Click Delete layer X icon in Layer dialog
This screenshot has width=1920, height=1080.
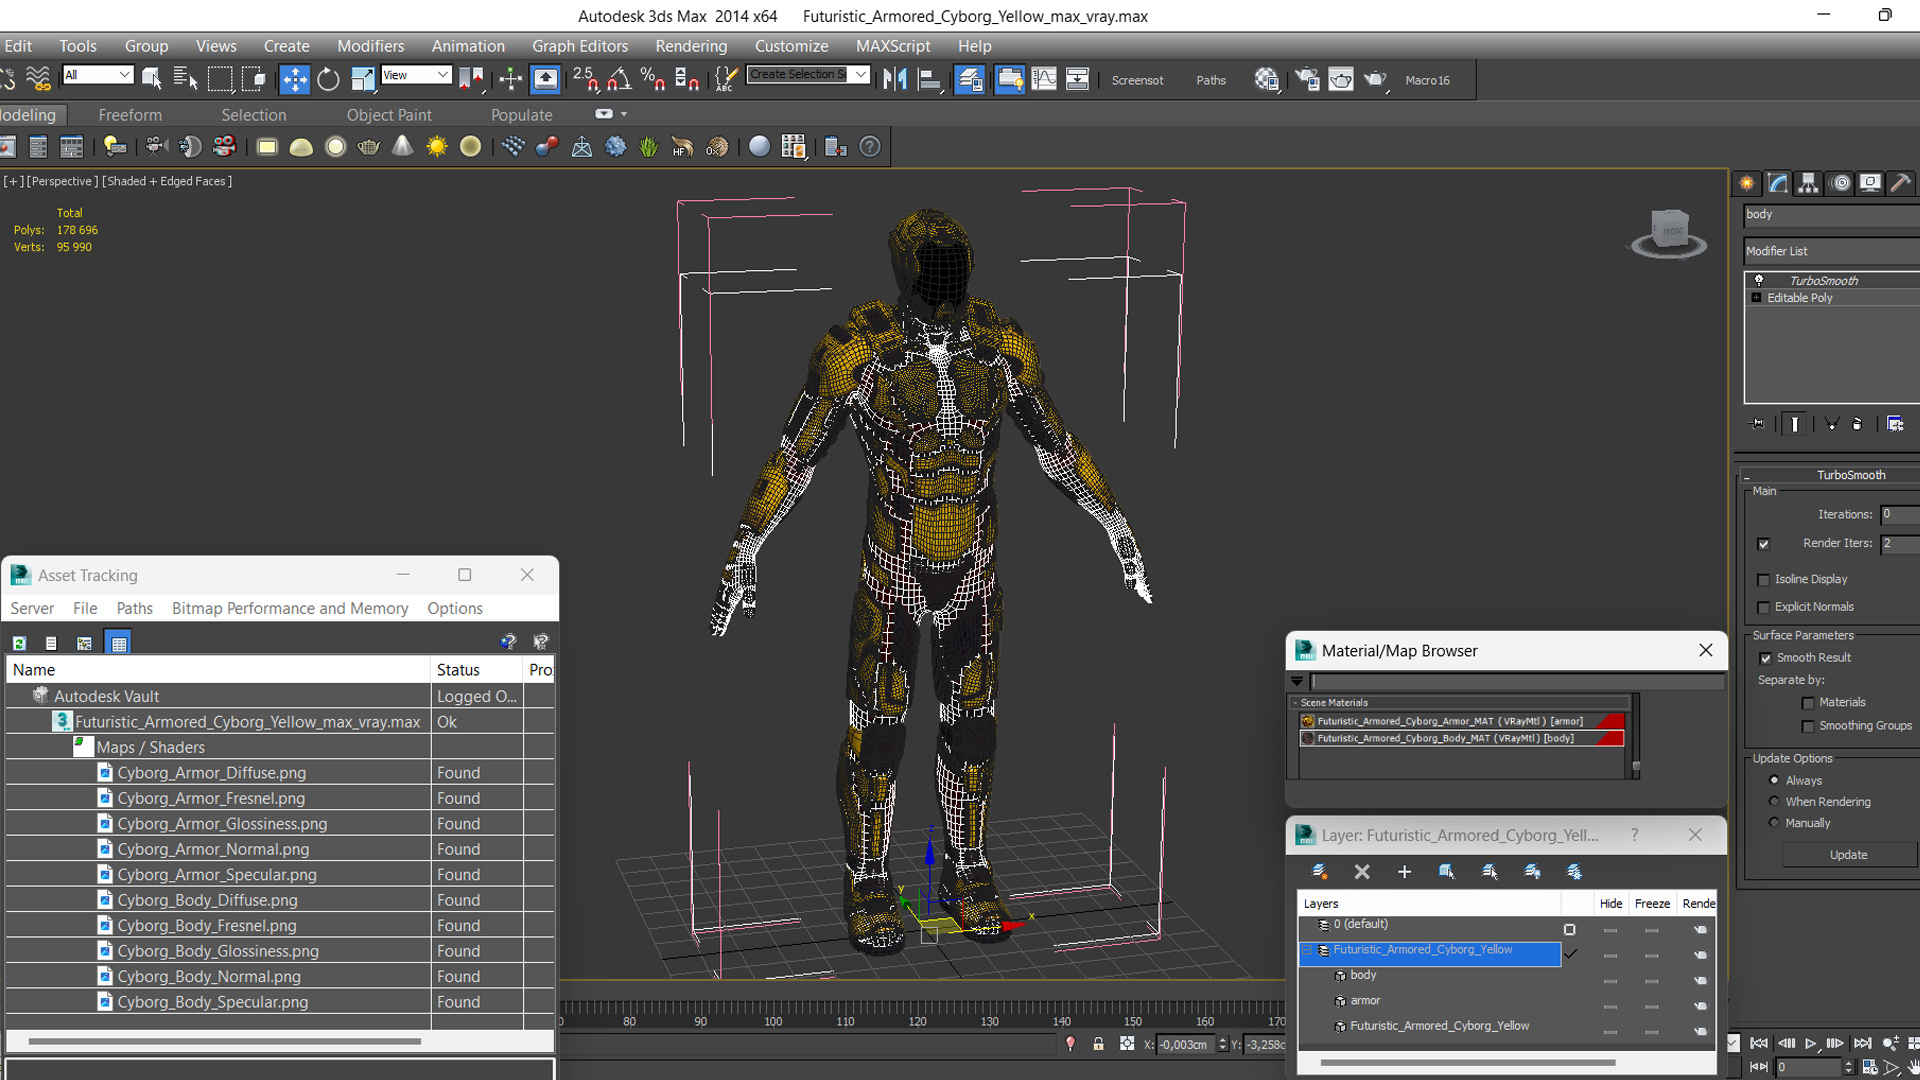click(x=1362, y=872)
